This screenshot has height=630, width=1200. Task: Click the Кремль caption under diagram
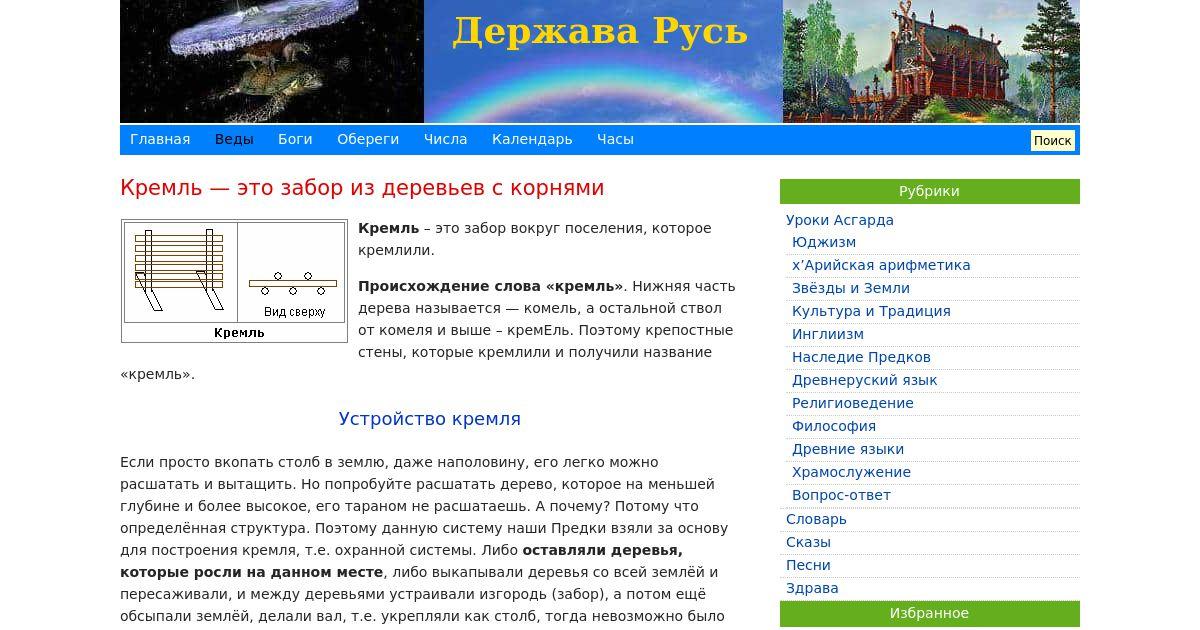coord(239,332)
